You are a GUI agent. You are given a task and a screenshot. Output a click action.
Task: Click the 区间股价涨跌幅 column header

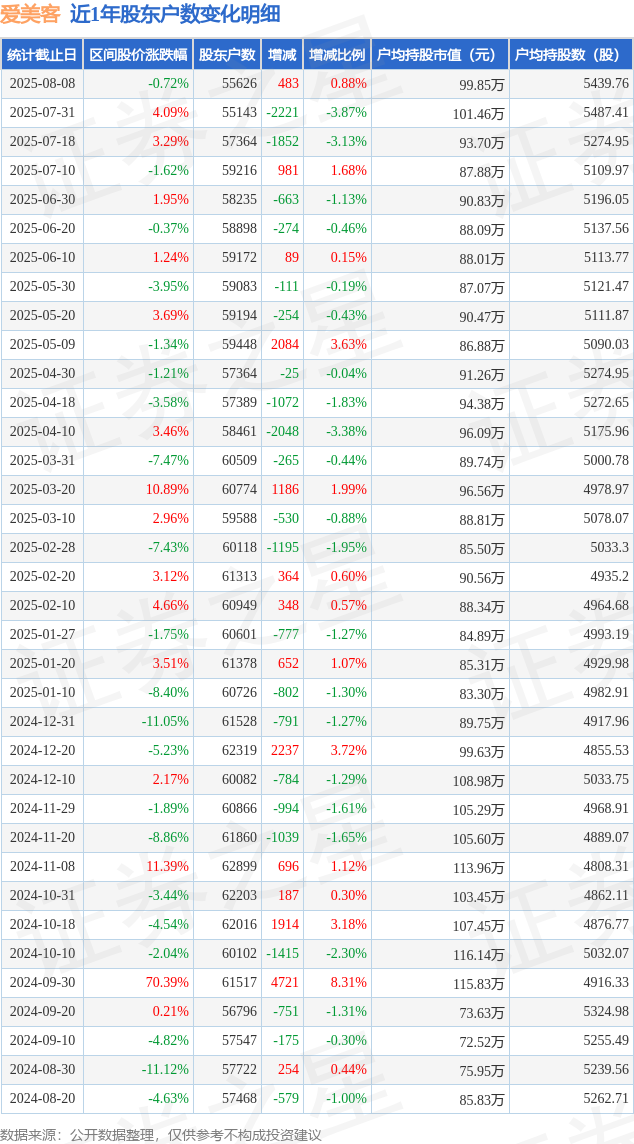click(x=138, y=55)
